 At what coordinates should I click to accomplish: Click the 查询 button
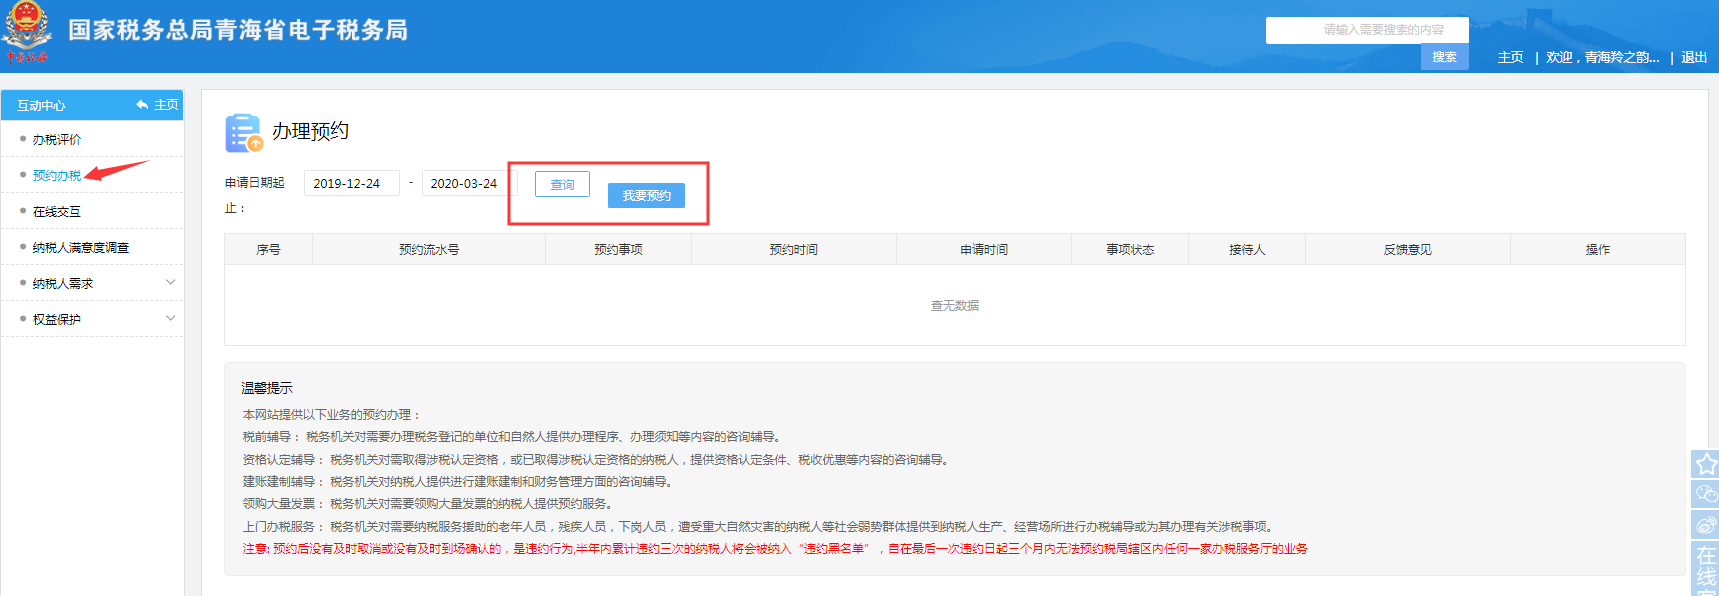(562, 184)
